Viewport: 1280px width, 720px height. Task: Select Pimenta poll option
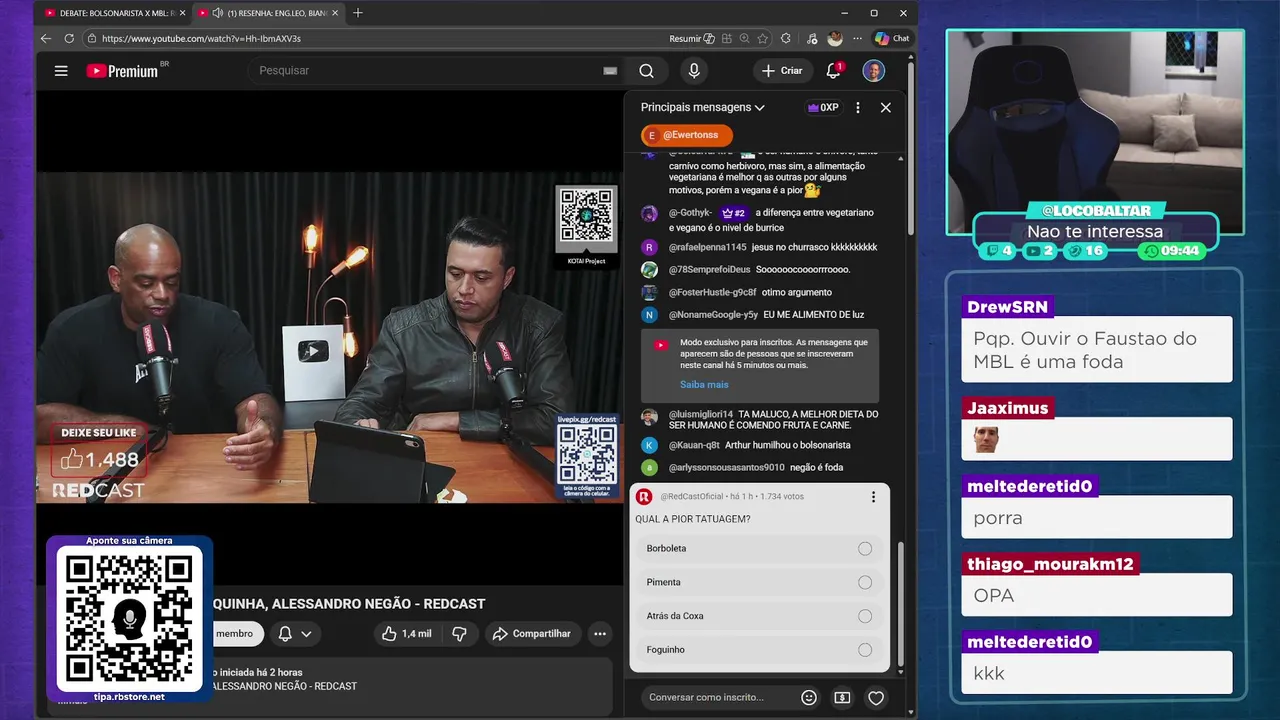[x=760, y=582]
